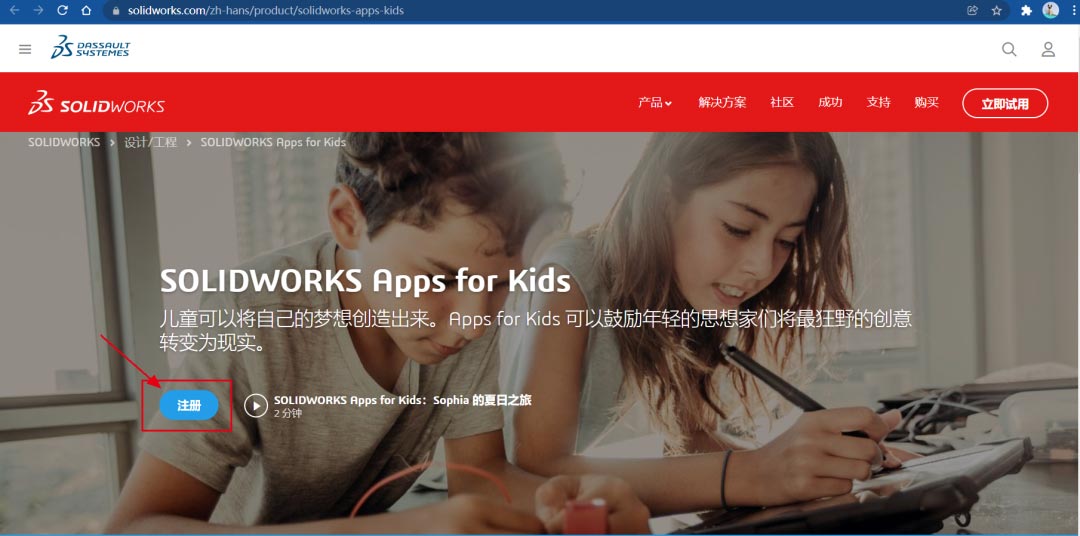Image resolution: width=1080 pixels, height=536 pixels.
Task: Open the extensions puzzle icon
Action: 1026,10
